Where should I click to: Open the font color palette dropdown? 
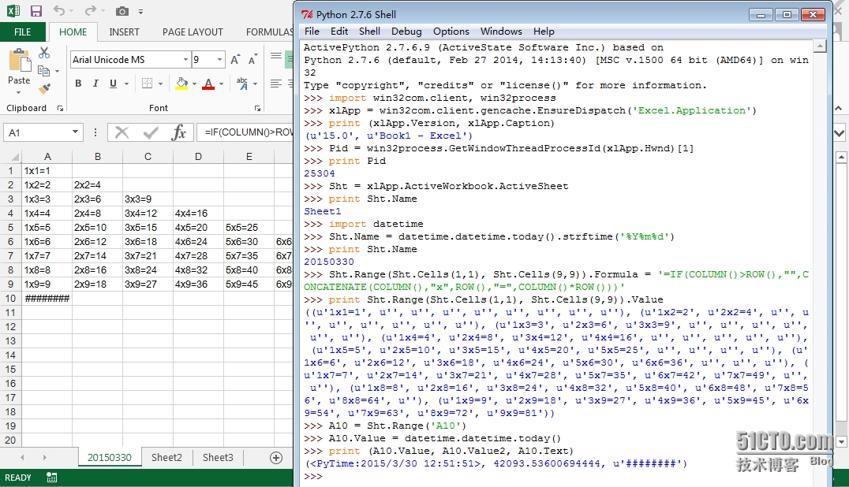[x=221, y=84]
